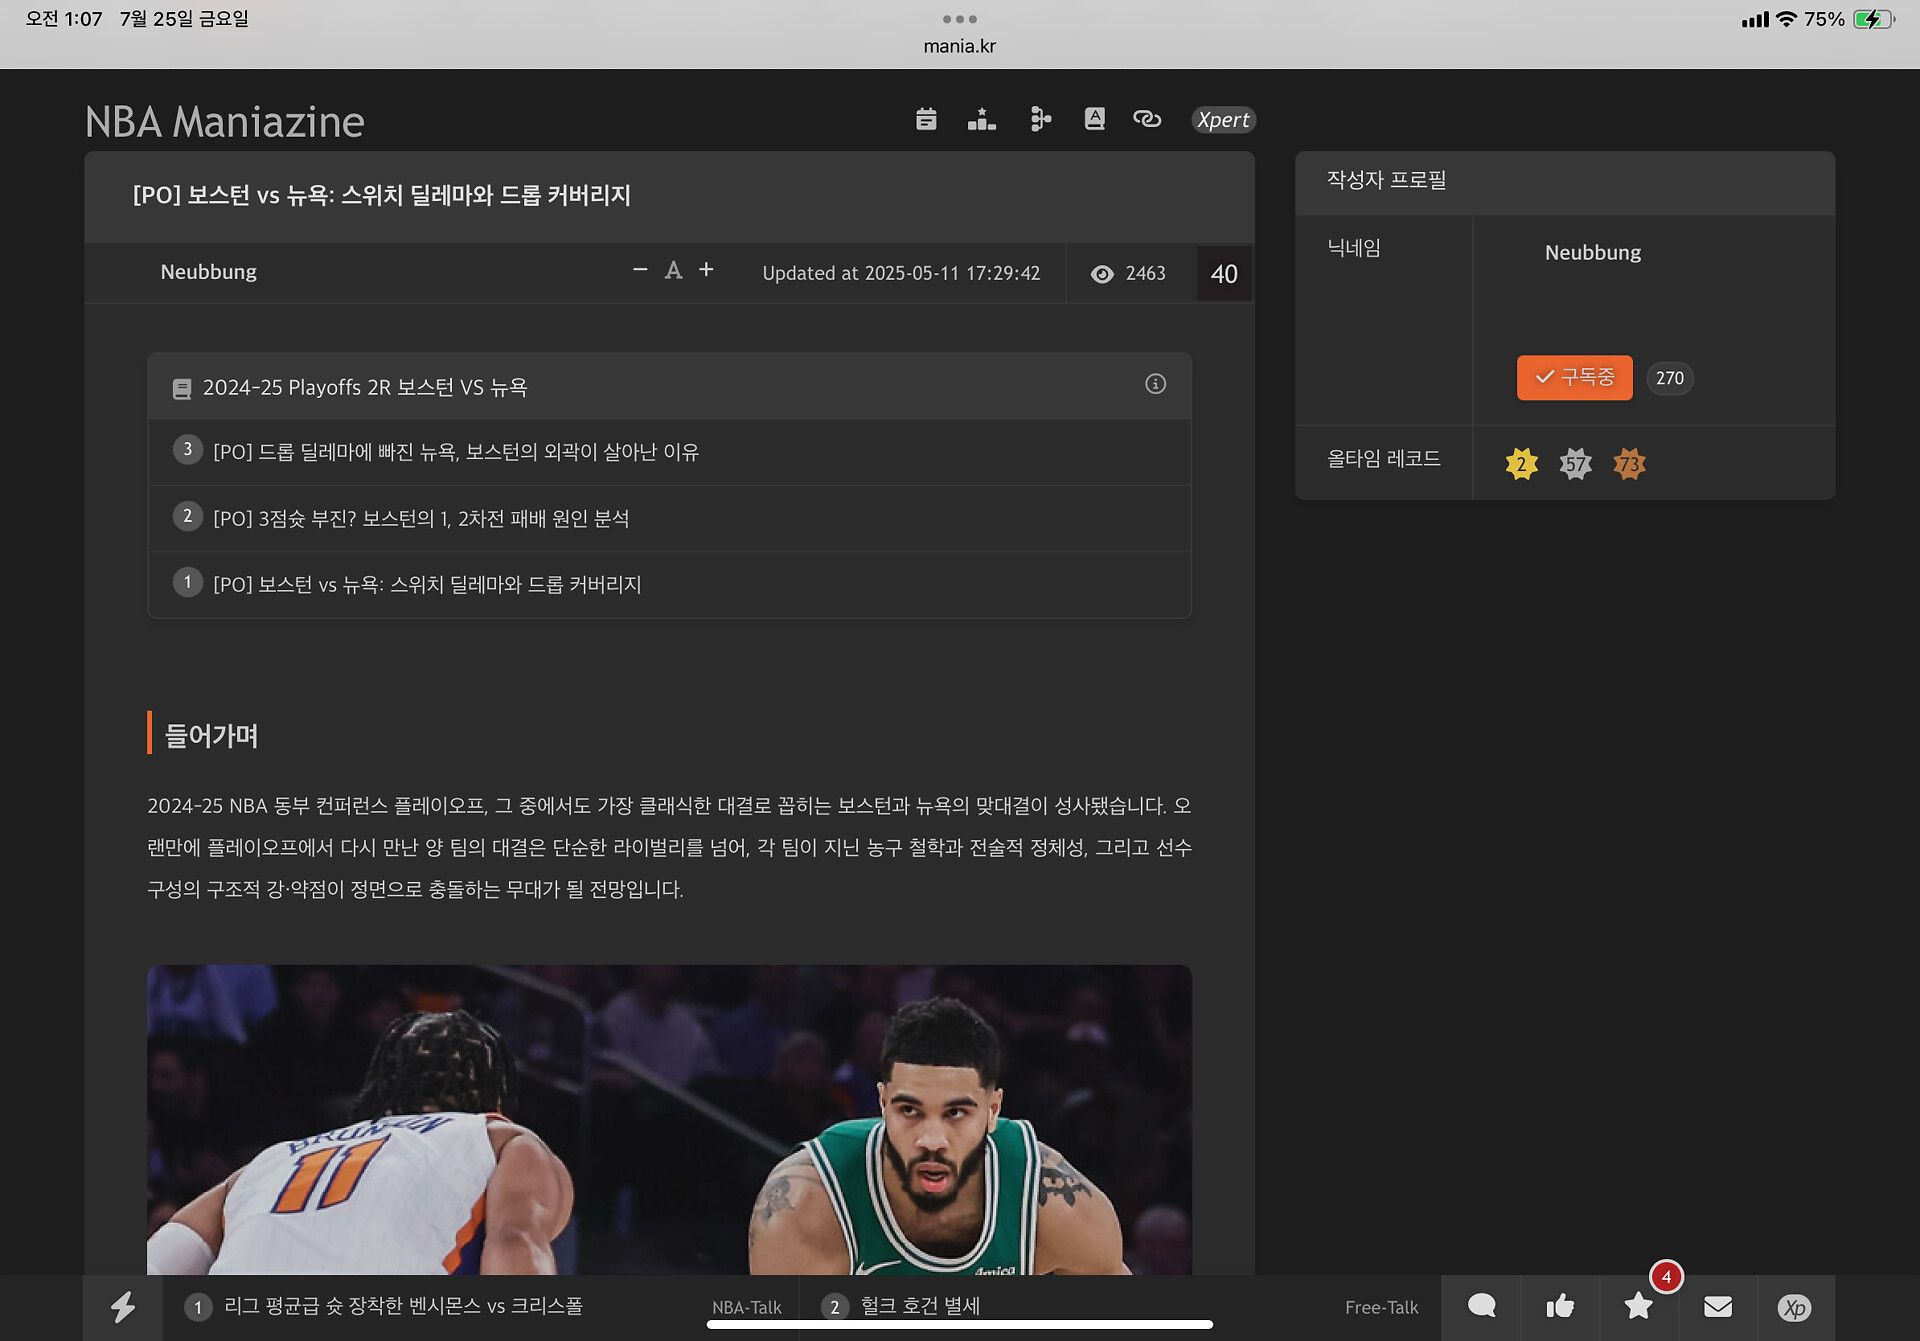Toggle the 구독중 subscription button
This screenshot has width=1920, height=1341.
coord(1574,378)
